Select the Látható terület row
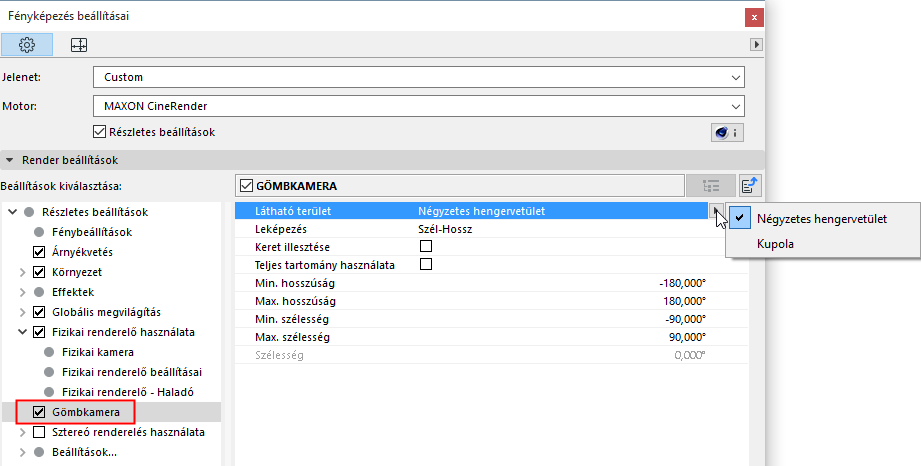Screen dimensions: 921x466 [x=472, y=211]
